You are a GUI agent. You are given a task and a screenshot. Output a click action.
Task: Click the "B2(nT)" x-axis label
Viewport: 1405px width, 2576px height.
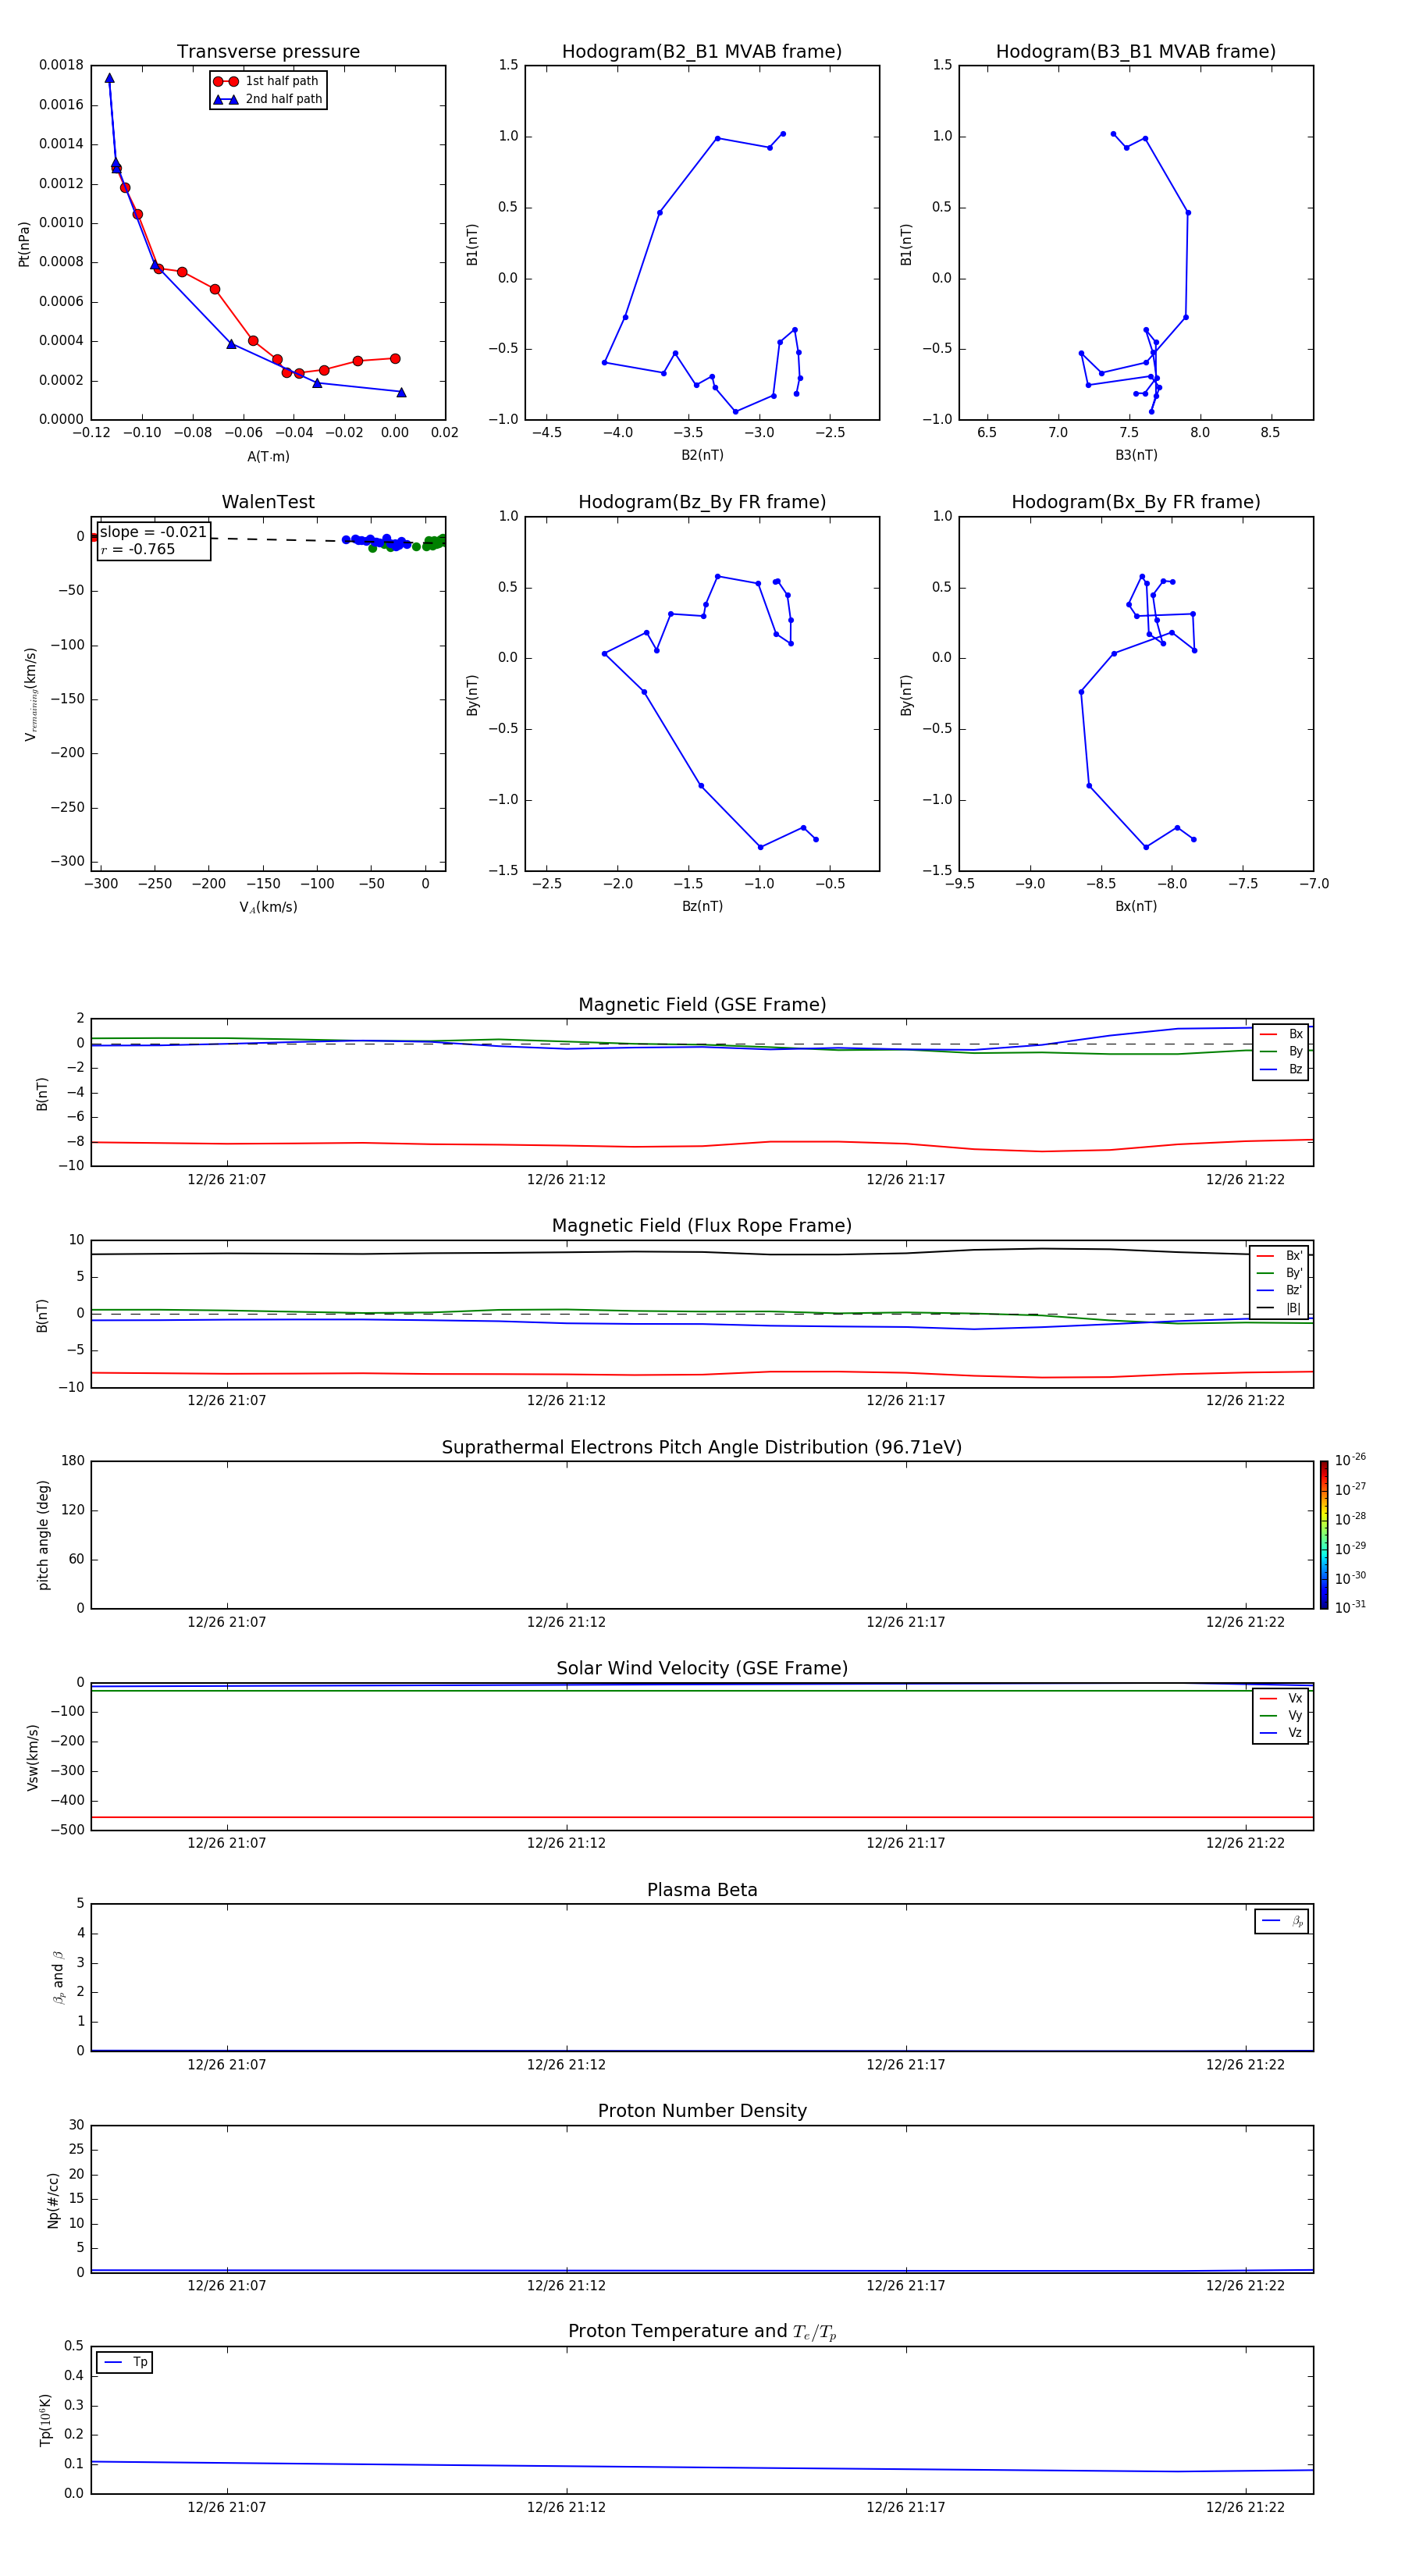point(702,455)
